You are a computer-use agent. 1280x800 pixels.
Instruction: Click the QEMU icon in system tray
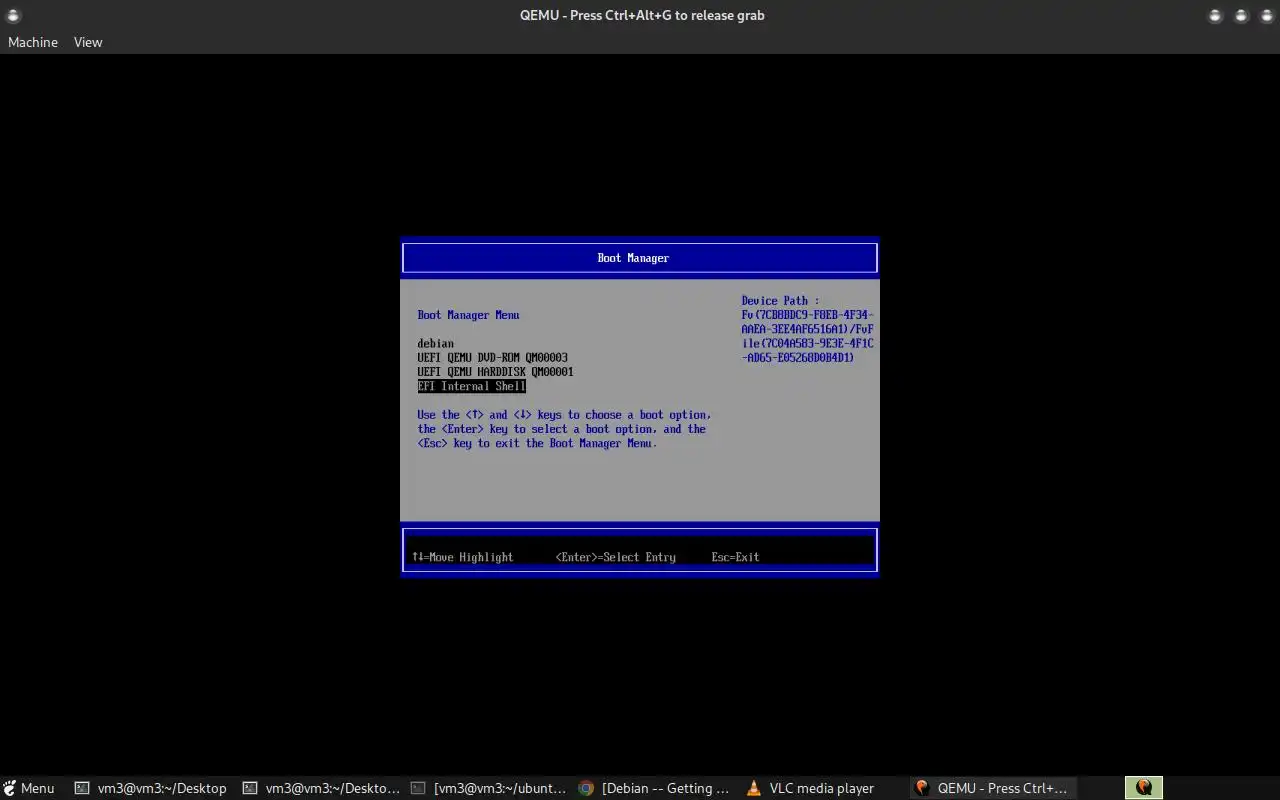click(1144, 788)
